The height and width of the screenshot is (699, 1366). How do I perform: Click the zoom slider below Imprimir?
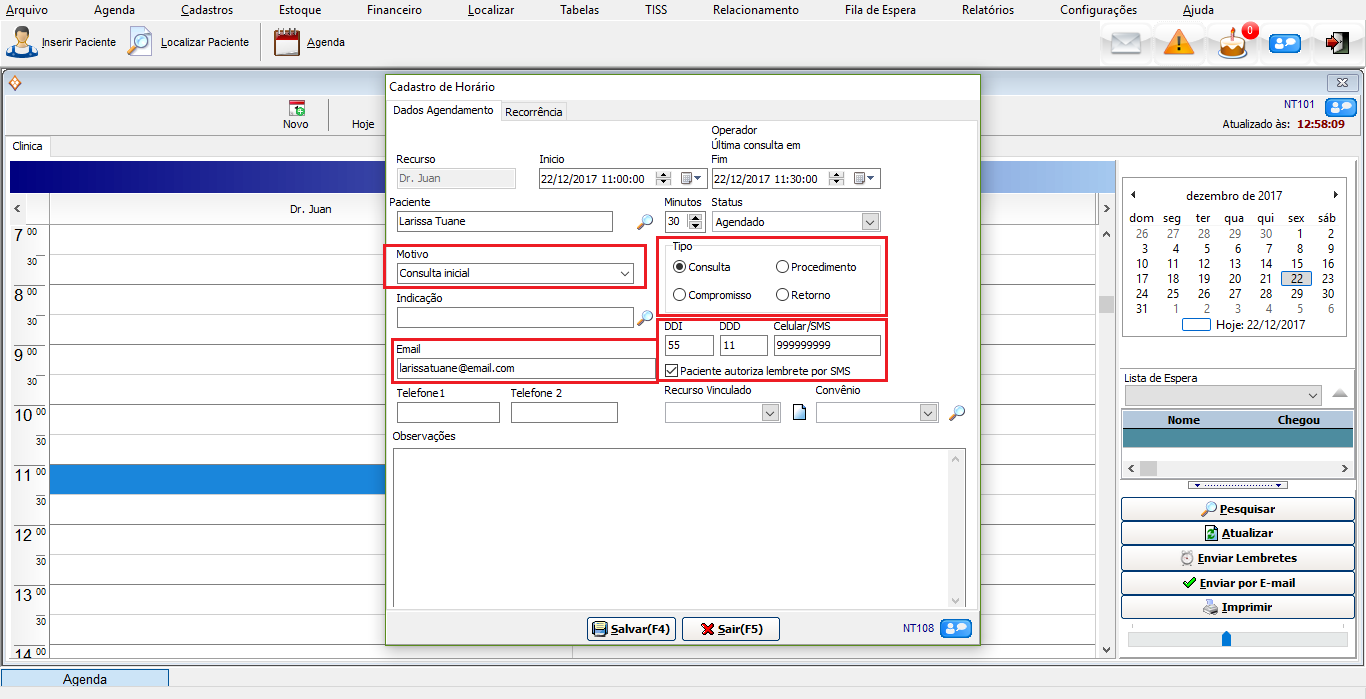[1226, 639]
